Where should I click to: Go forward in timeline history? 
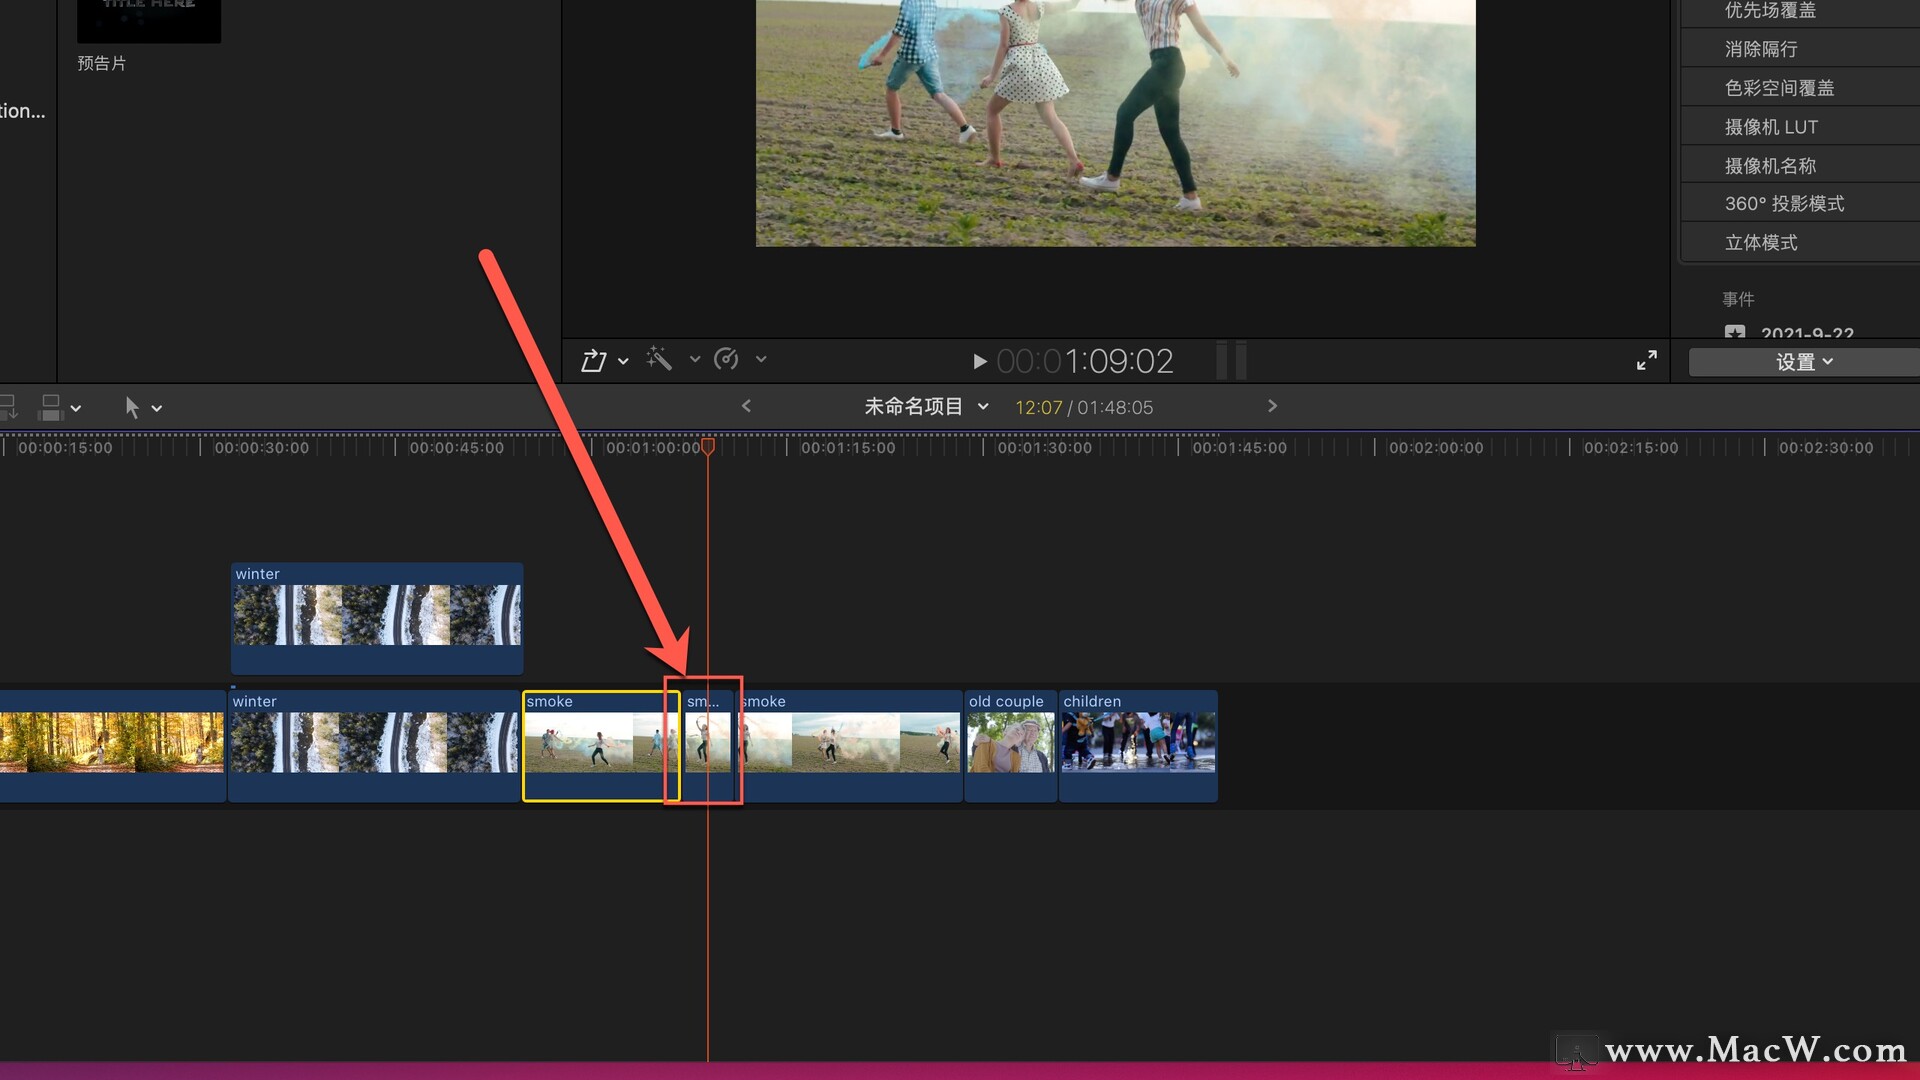[x=1272, y=406]
